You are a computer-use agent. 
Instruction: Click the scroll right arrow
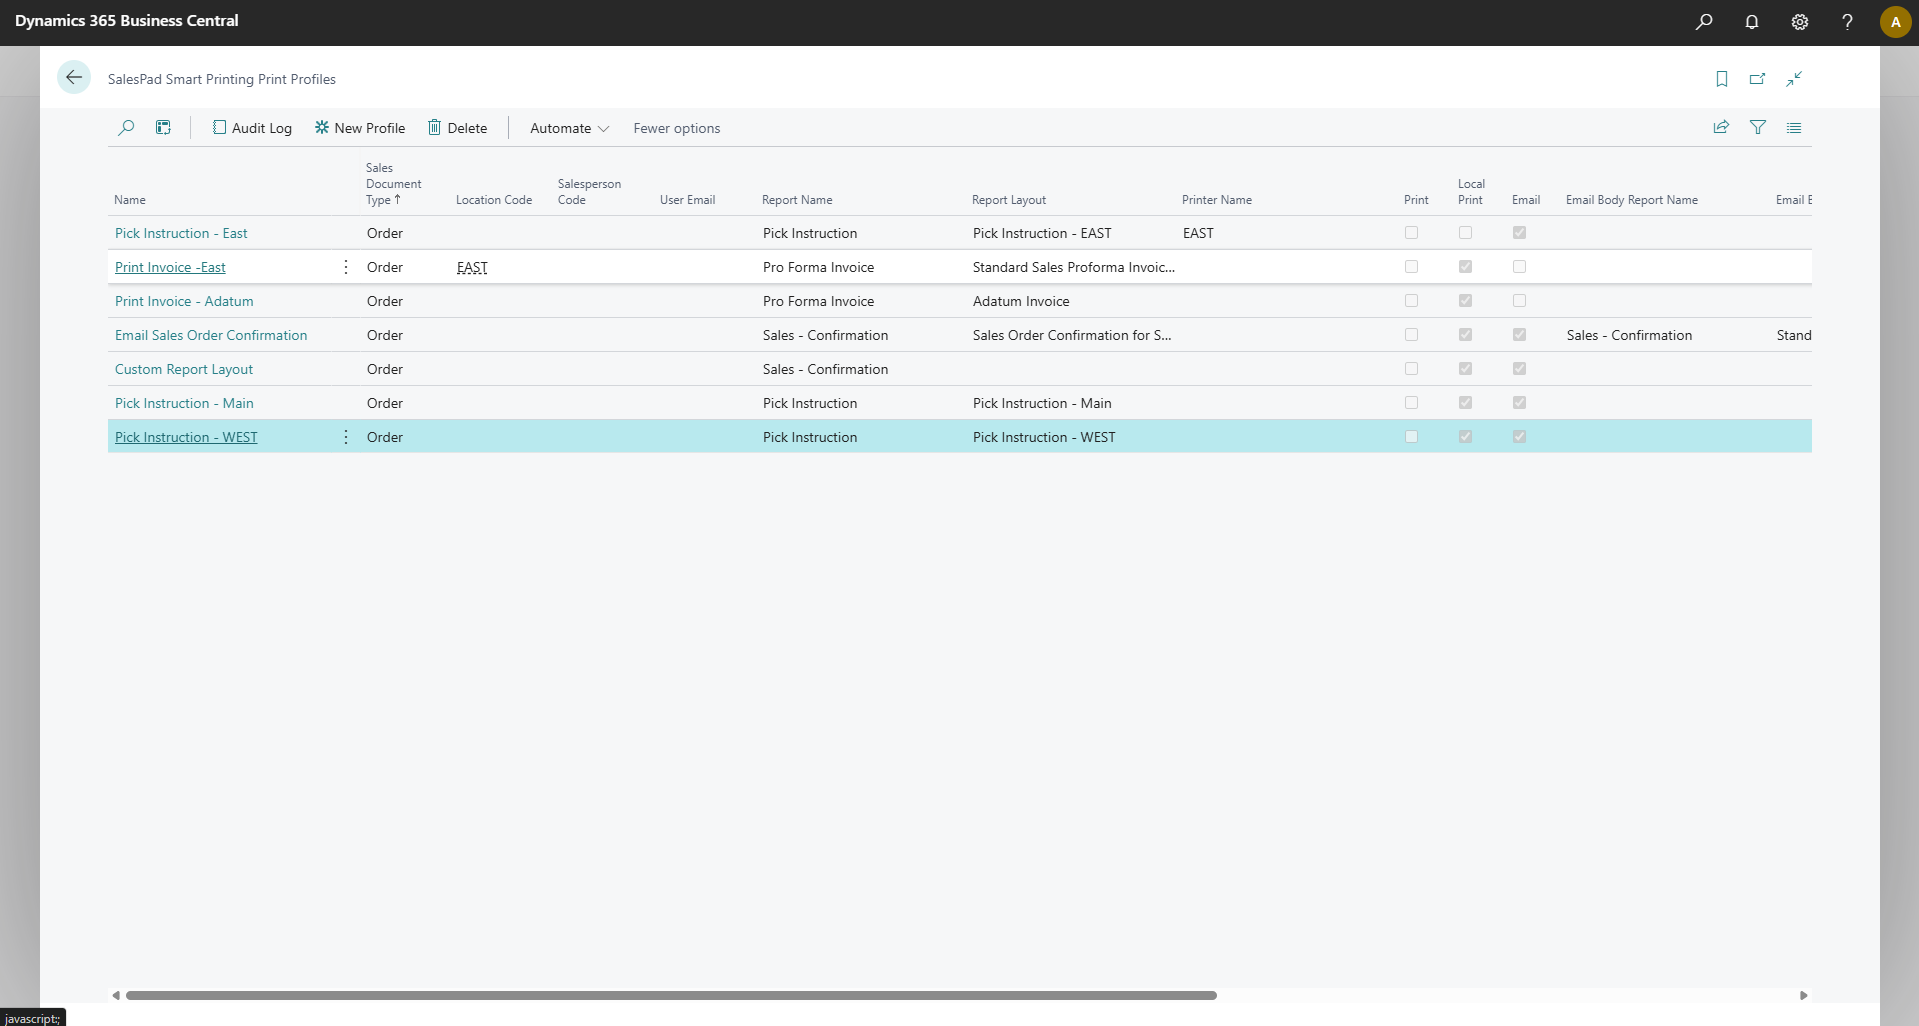pyautogui.click(x=1803, y=995)
